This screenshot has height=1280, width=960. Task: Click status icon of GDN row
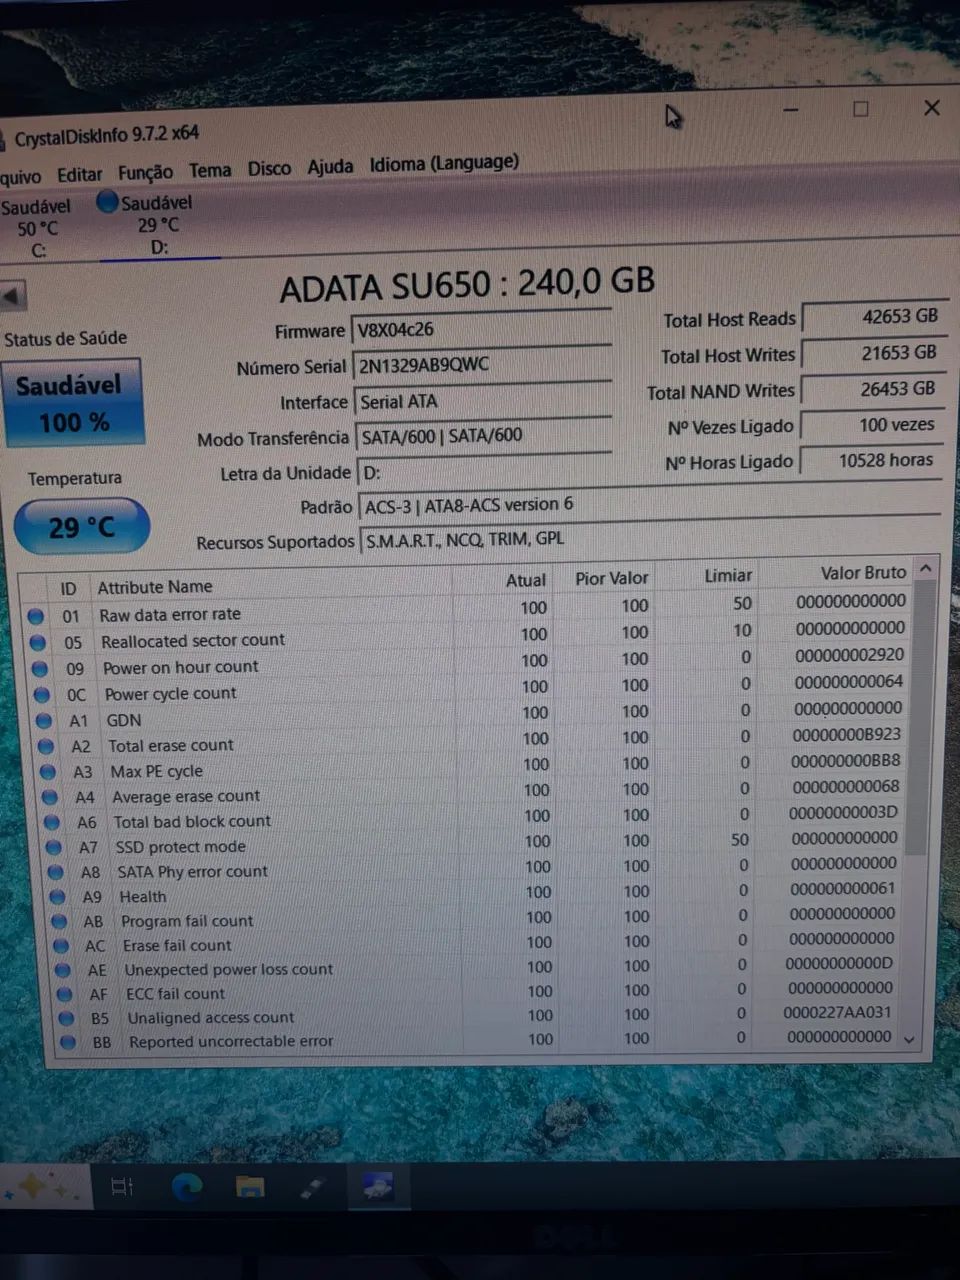tap(44, 720)
